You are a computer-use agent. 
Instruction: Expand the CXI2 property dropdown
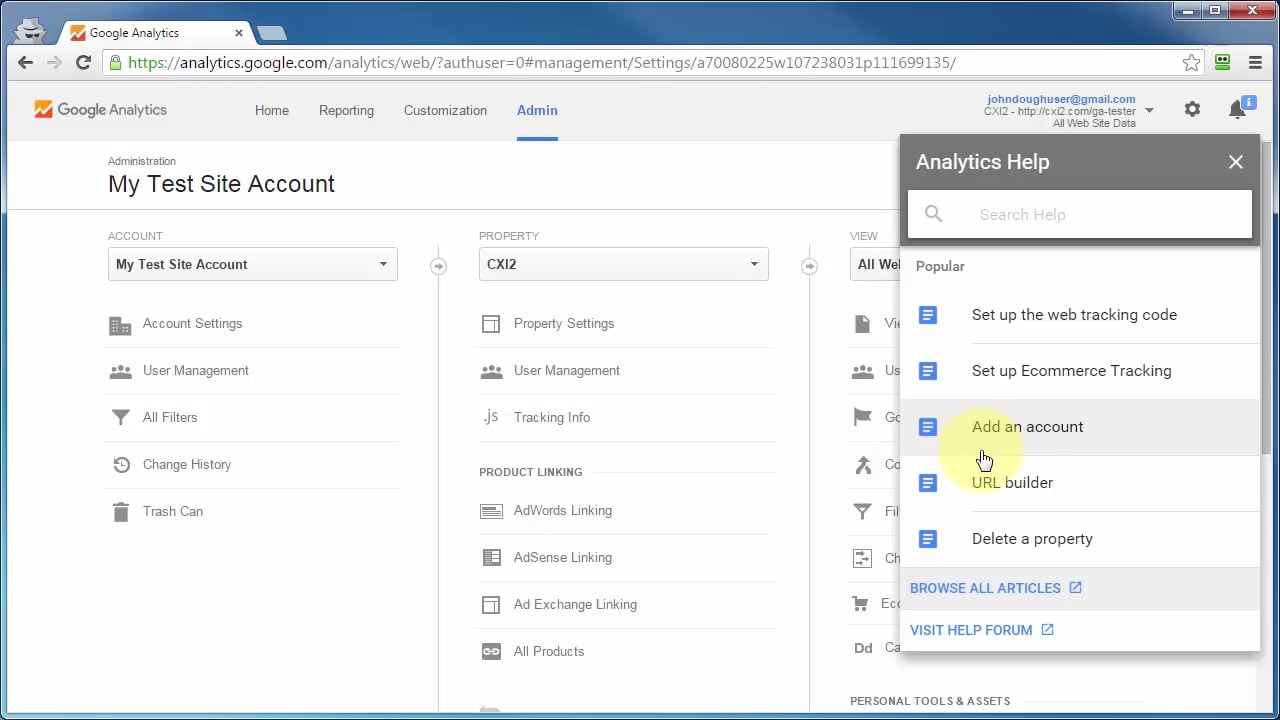(624, 264)
